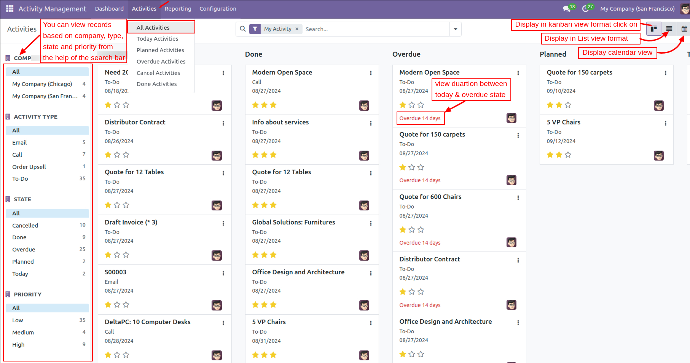Image resolution: width=690 pixels, height=363 pixels.
Task: Remove the My Activity filter facet
Action: [297, 29]
